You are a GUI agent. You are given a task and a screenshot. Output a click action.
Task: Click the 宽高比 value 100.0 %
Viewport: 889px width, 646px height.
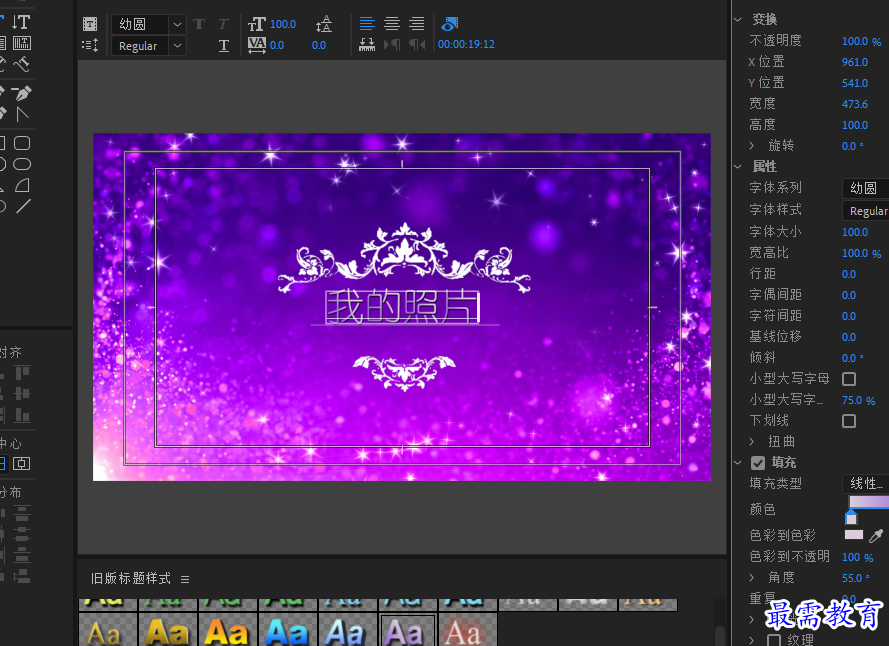(861, 254)
